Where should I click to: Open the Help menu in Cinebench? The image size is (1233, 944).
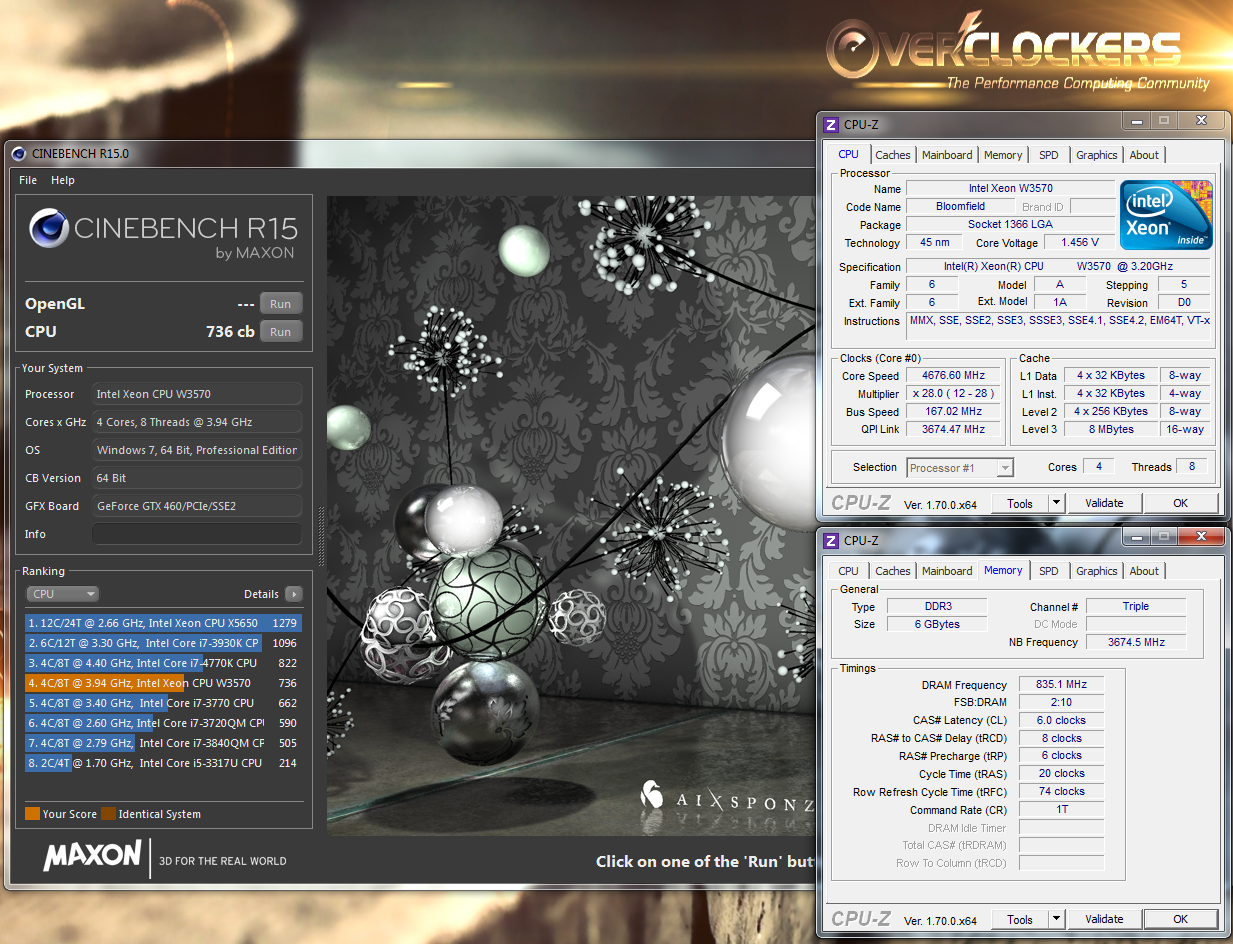tap(63, 180)
